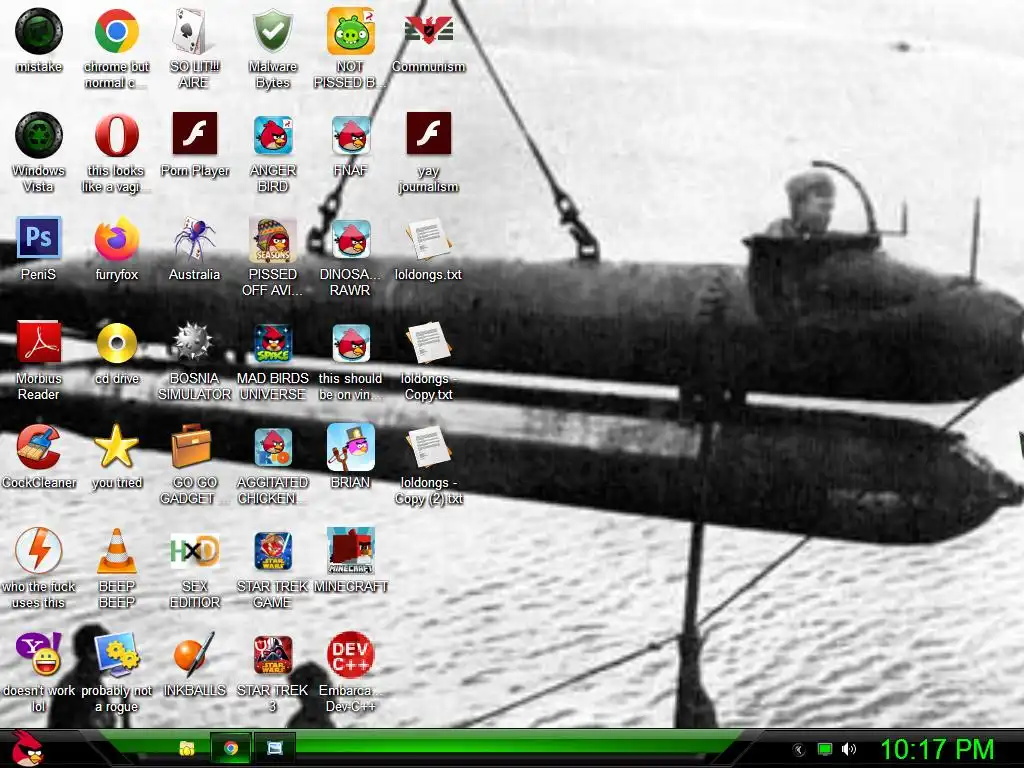
Task: Select the red Opera 'this looks like' icon
Action: tap(116, 135)
